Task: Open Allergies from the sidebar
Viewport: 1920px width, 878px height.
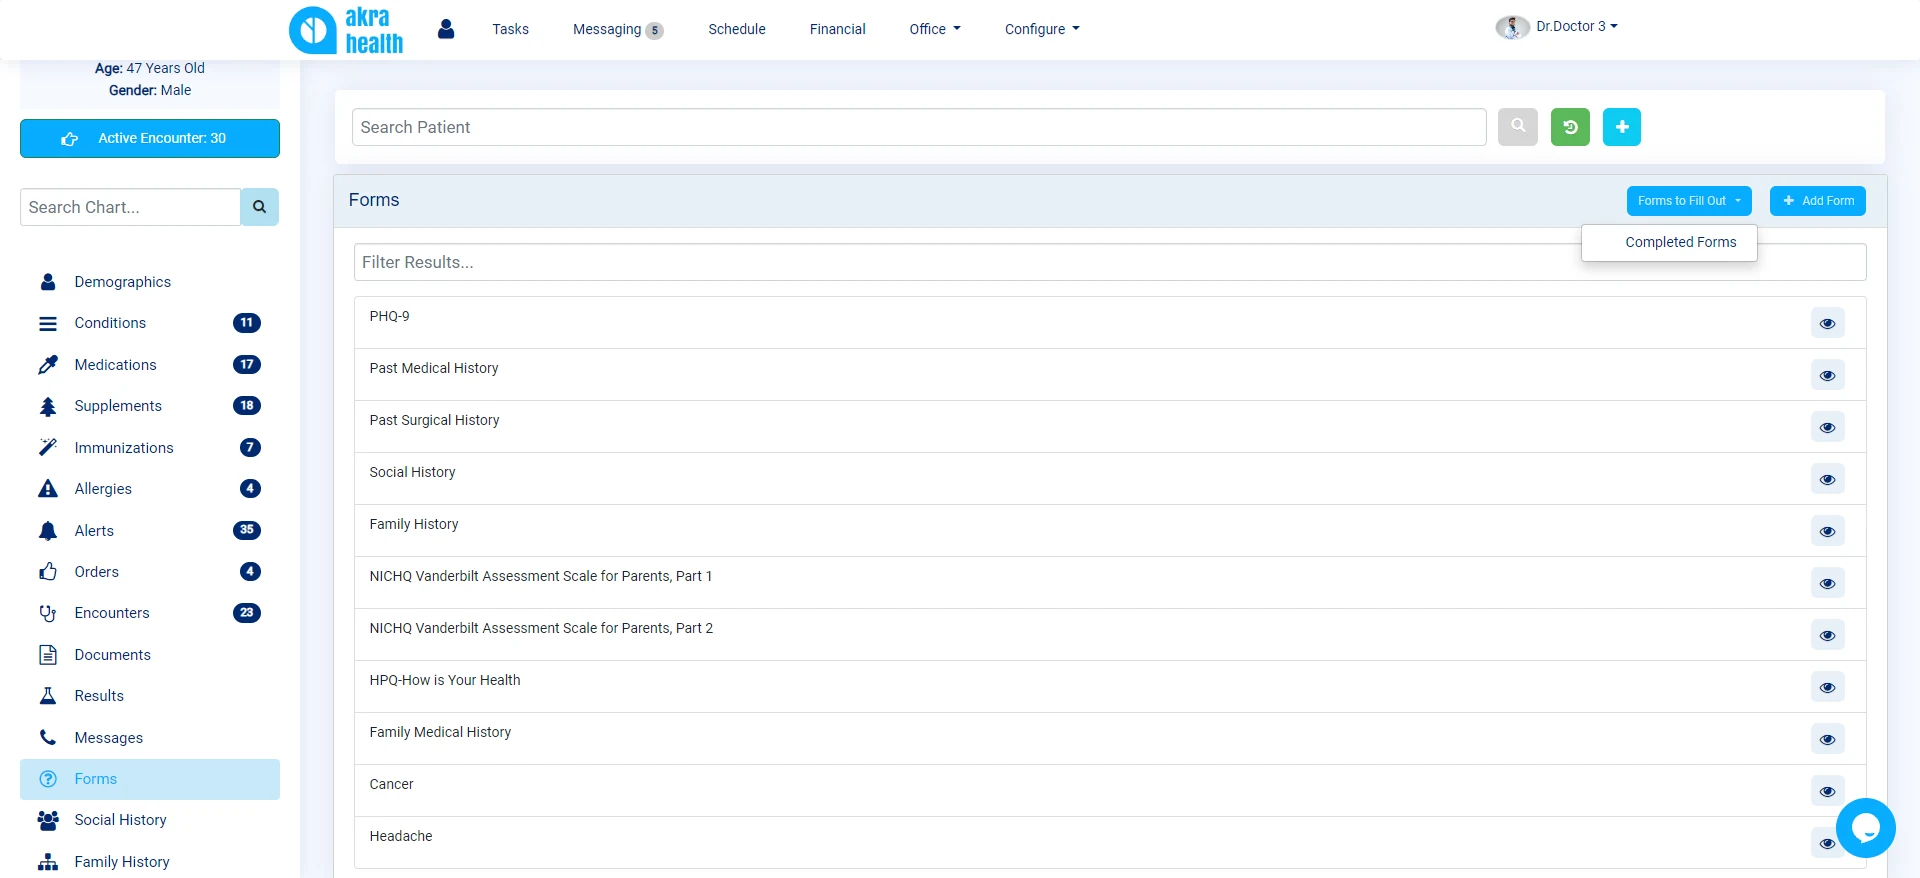Action: (x=103, y=489)
